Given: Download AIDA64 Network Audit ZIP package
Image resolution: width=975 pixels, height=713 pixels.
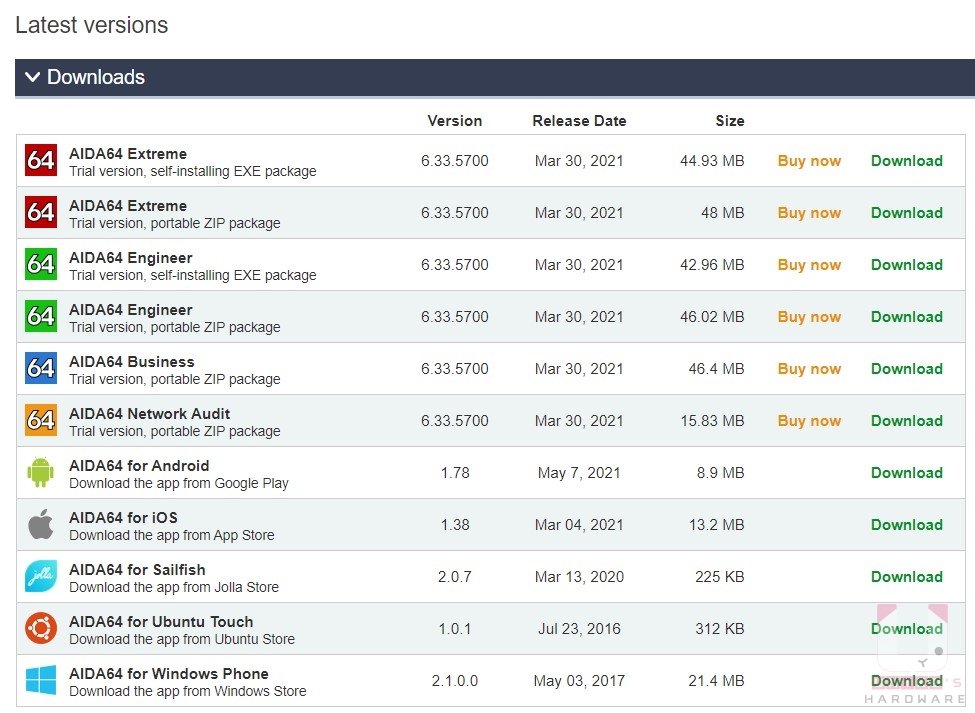Looking at the screenshot, I should pos(907,421).
